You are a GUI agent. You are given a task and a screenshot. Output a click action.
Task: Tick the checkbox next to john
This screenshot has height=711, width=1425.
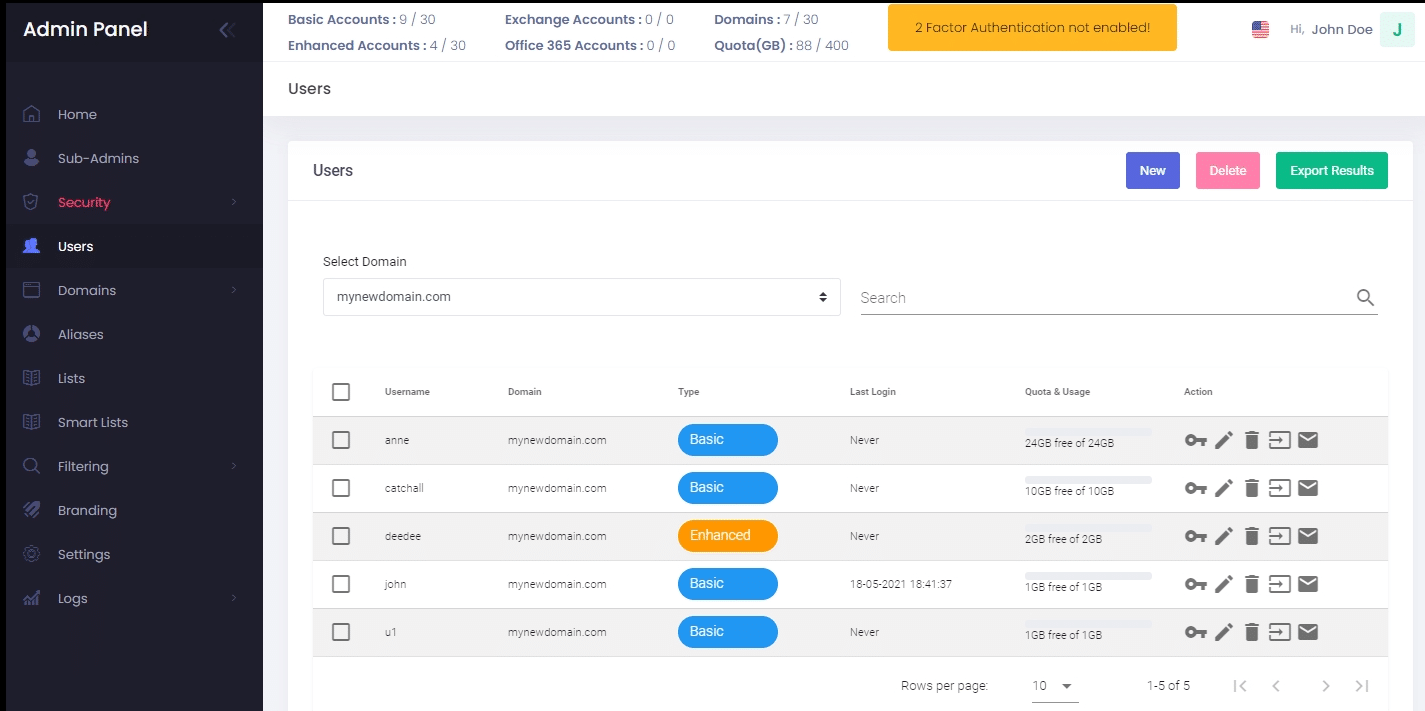point(341,584)
